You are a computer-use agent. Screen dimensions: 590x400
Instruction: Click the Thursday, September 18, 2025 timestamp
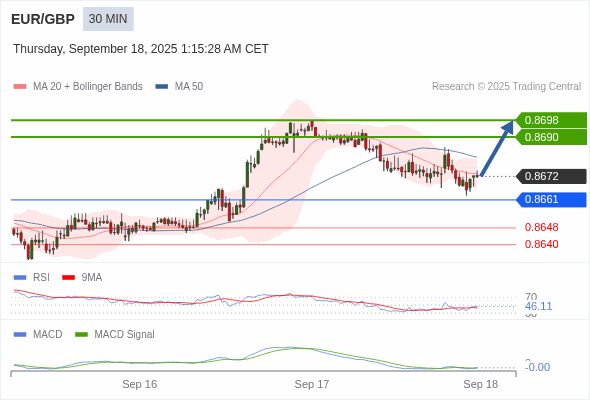click(x=141, y=49)
